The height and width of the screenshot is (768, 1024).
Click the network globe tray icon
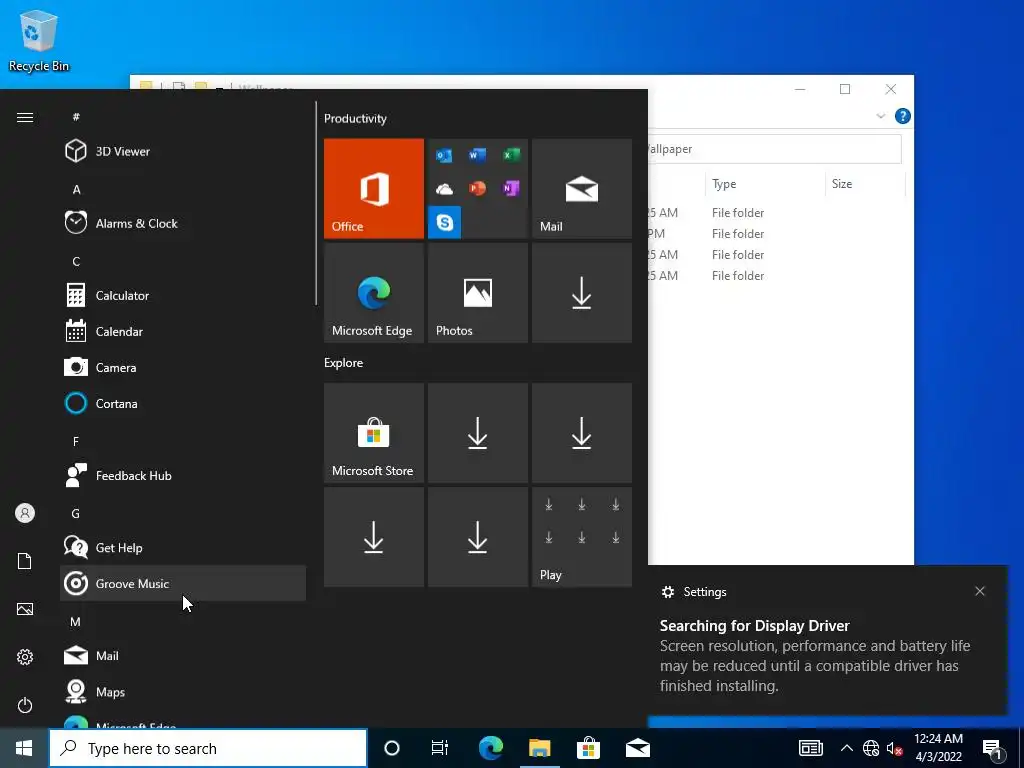871,748
